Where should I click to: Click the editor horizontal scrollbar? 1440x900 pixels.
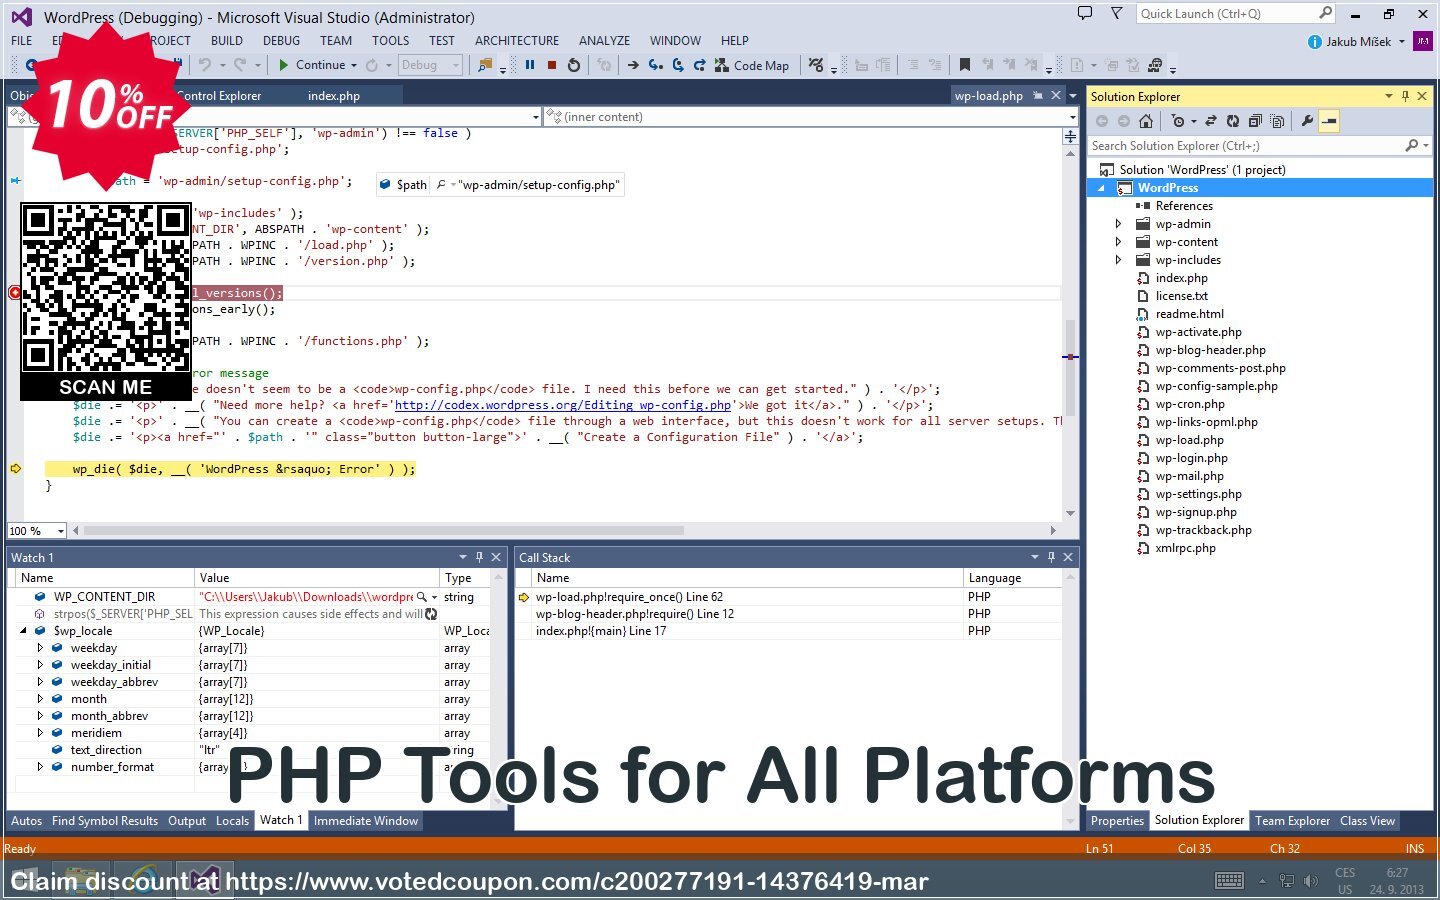(383, 531)
